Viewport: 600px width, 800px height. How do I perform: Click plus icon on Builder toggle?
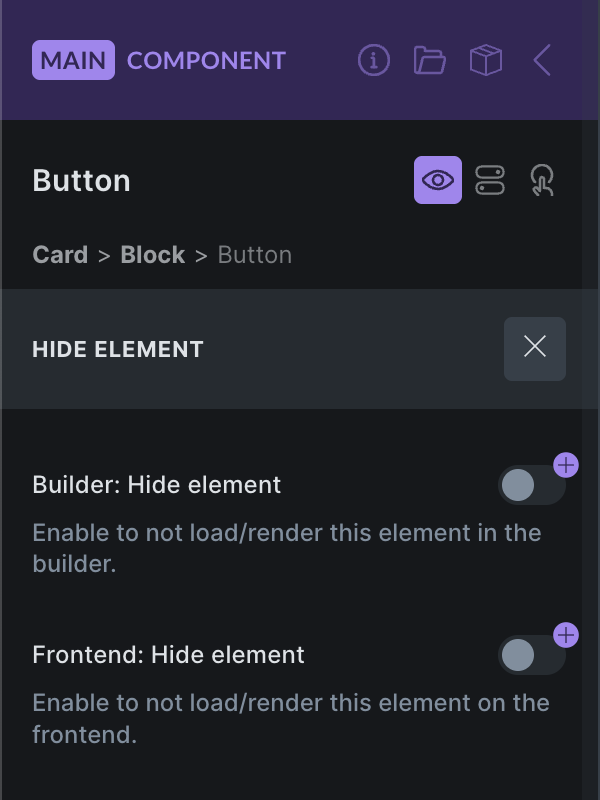(x=566, y=465)
